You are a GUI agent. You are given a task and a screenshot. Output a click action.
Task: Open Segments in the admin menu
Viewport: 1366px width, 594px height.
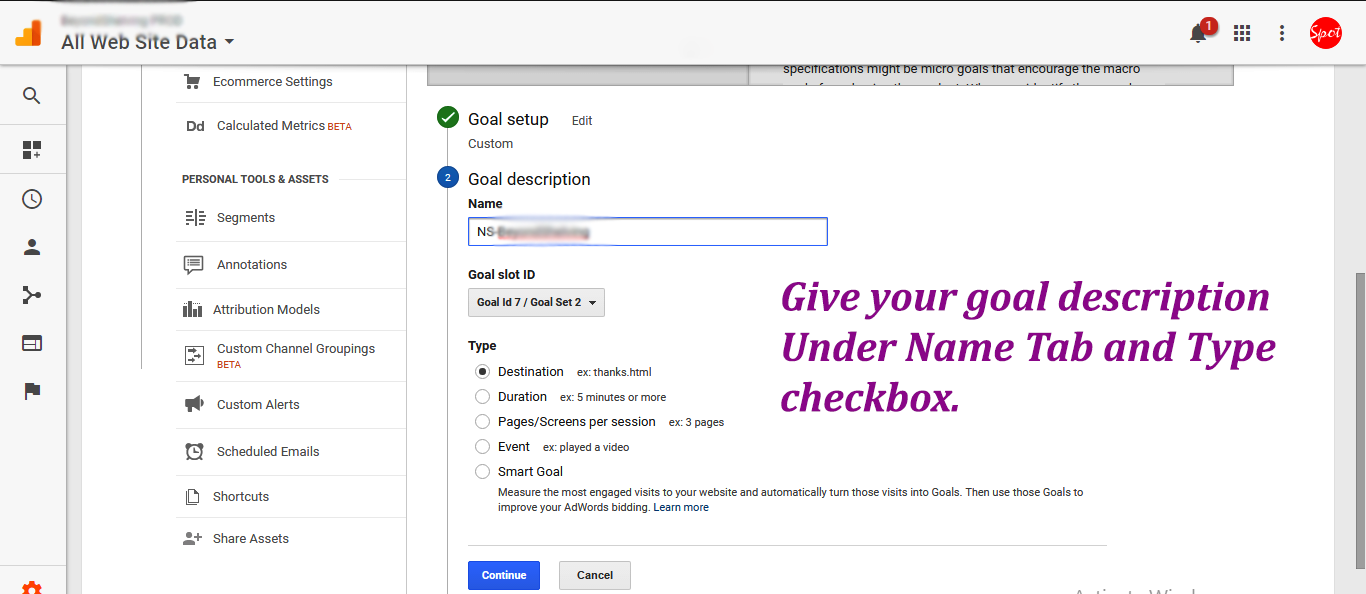[245, 218]
